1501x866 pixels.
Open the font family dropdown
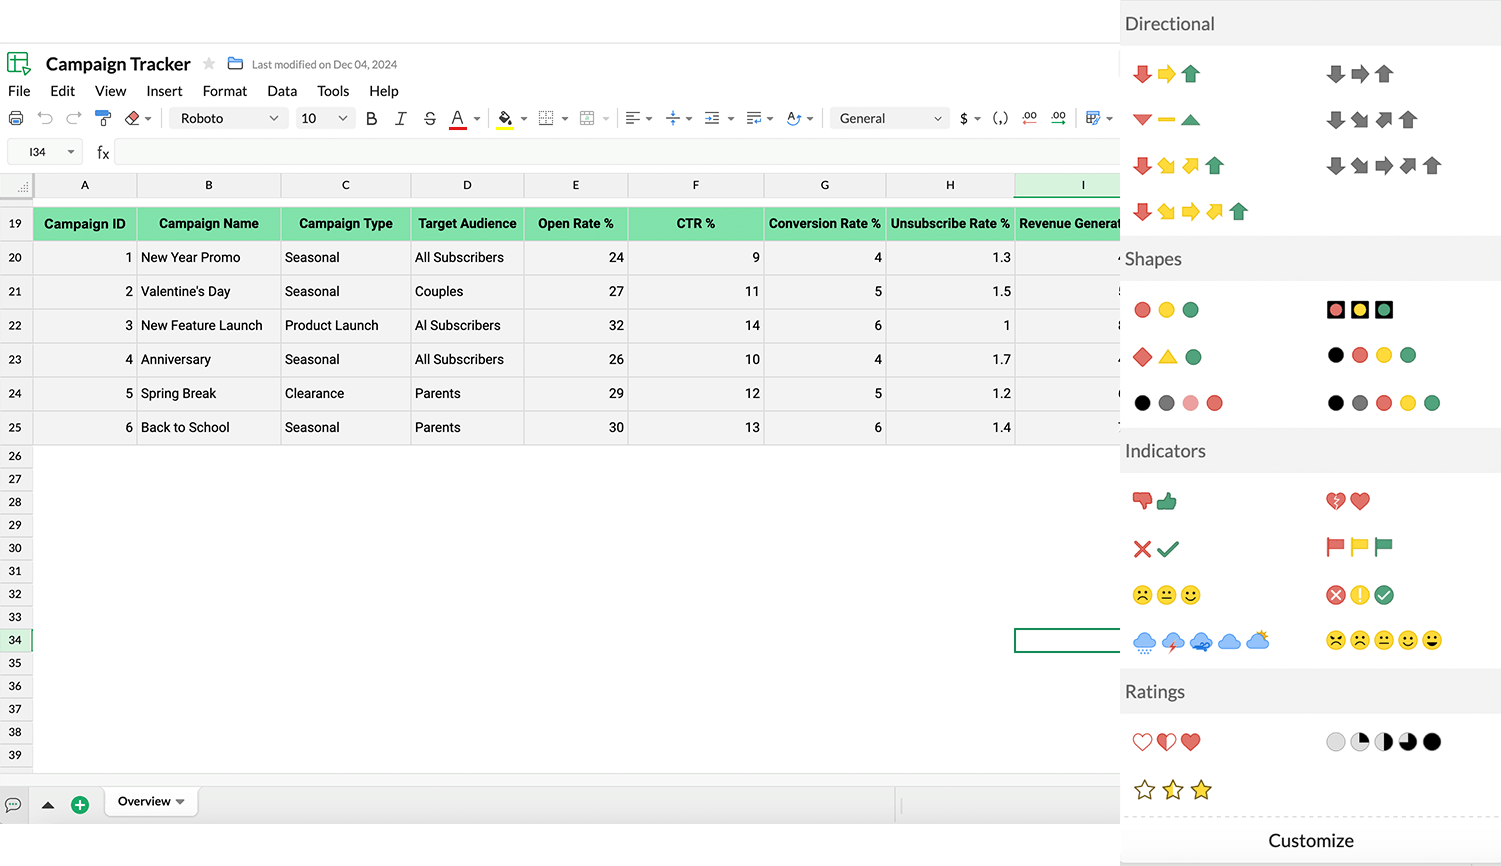(228, 118)
